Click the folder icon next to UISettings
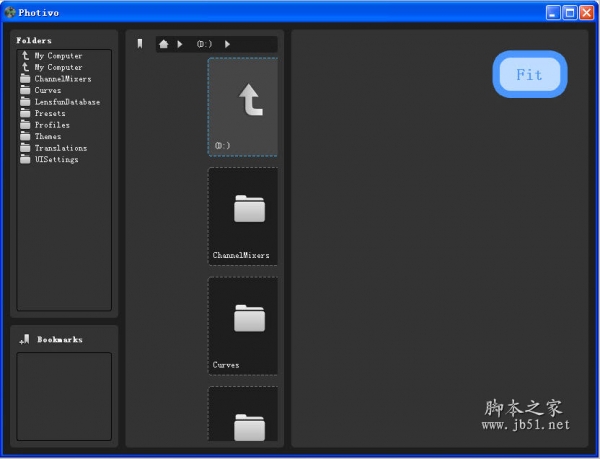The image size is (600, 459). point(25,159)
